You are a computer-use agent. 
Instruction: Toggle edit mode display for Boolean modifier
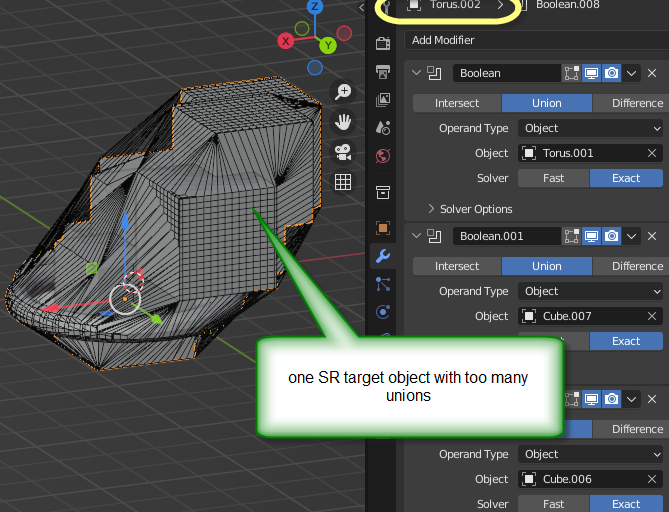click(571, 73)
